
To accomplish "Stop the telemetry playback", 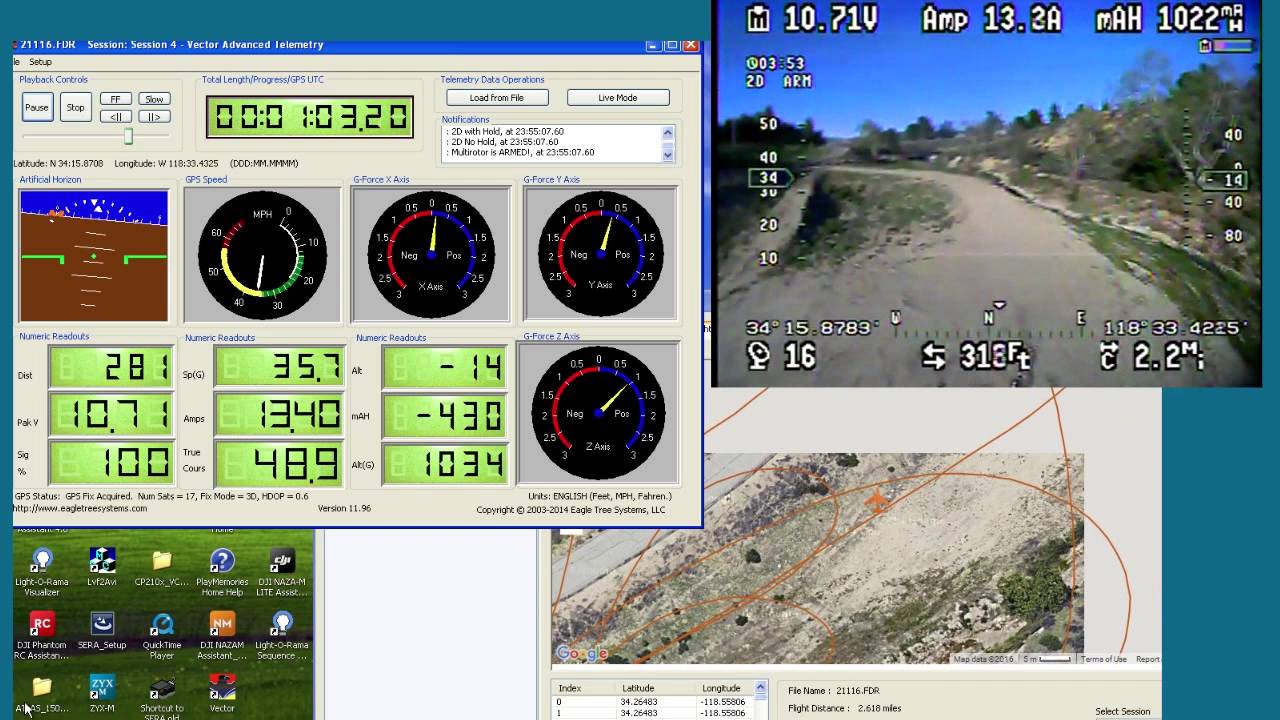I will tap(76, 108).
